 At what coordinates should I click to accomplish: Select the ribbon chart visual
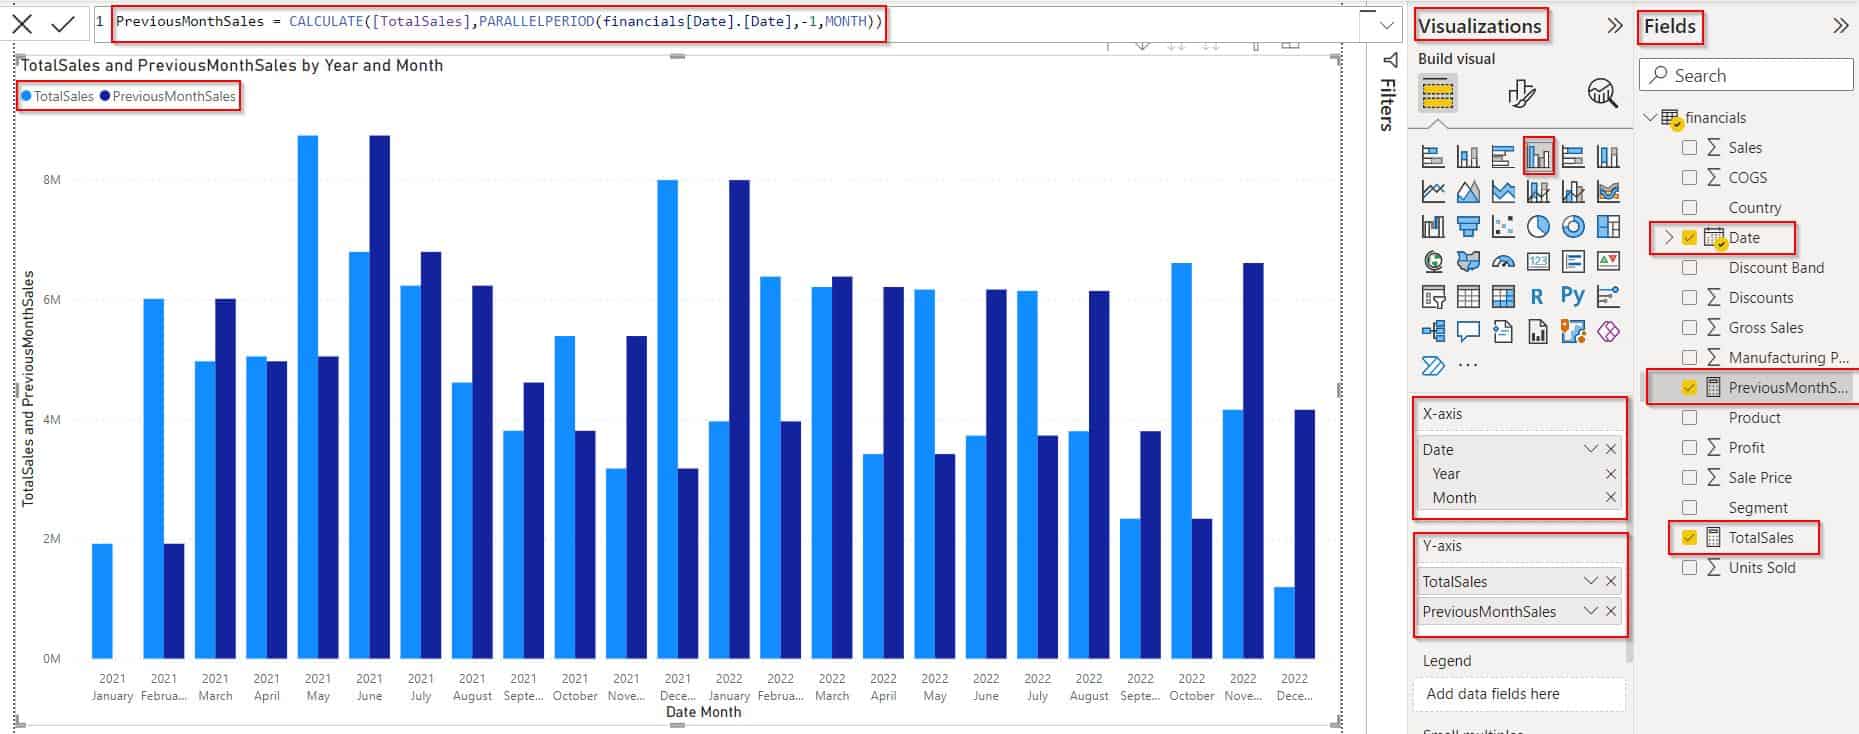1608,192
